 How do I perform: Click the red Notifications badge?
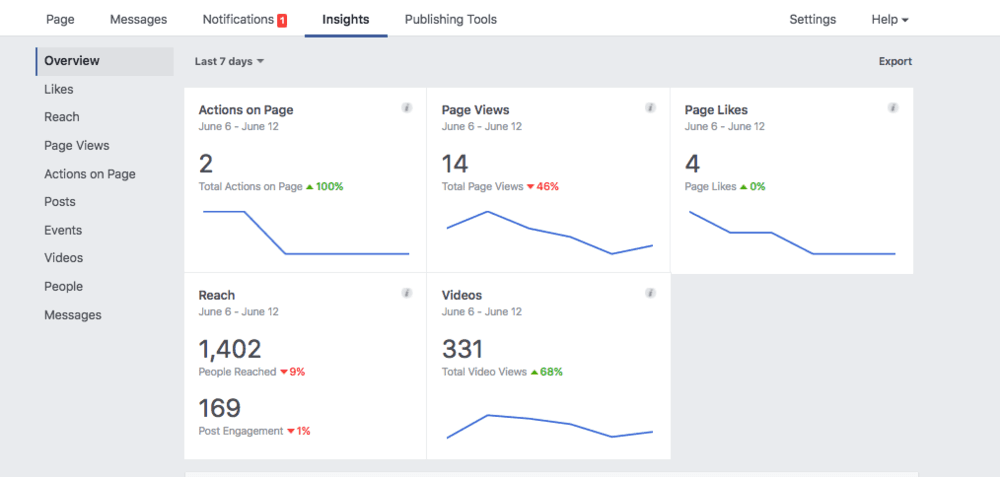[x=282, y=20]
